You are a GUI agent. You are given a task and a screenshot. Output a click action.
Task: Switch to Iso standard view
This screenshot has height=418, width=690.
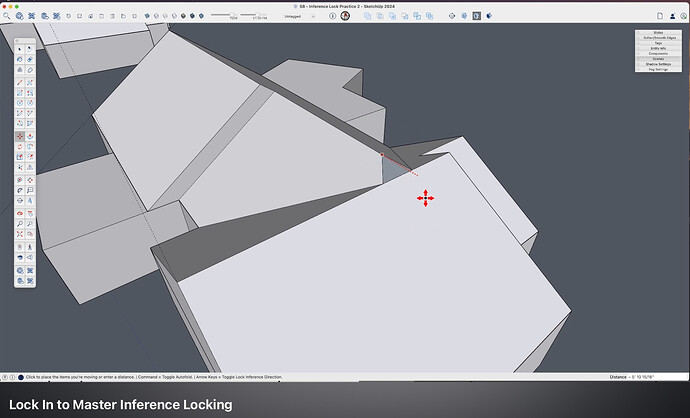click(69, 16)
